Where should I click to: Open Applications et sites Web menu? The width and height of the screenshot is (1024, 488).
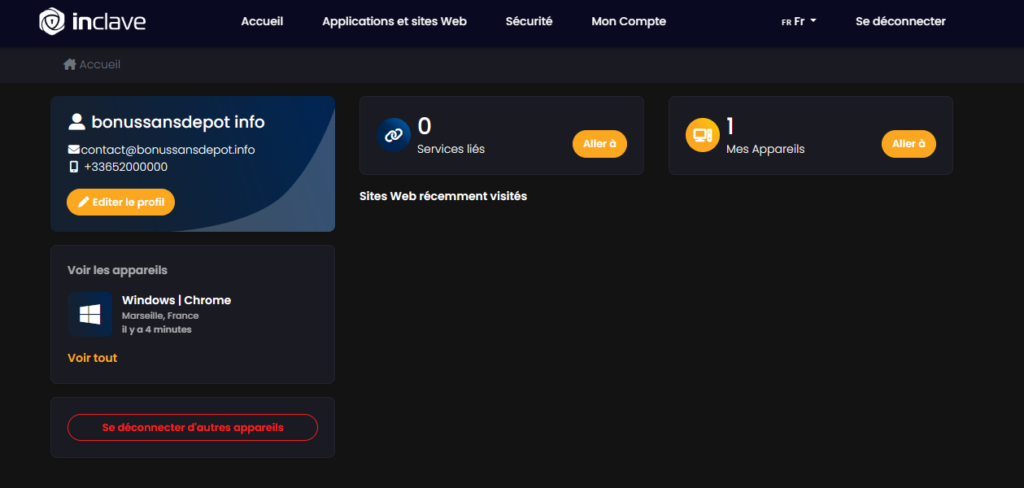coord(394,22)
